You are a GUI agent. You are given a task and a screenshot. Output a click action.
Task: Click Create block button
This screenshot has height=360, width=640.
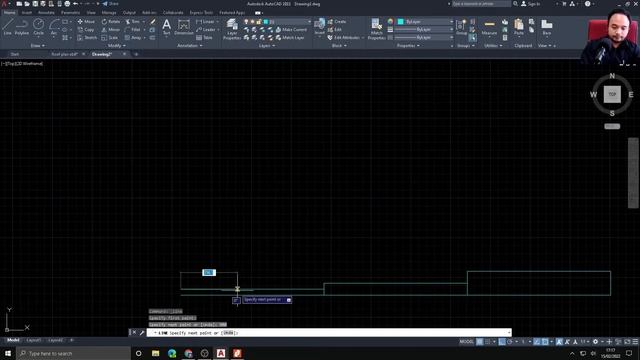[337, 22]
